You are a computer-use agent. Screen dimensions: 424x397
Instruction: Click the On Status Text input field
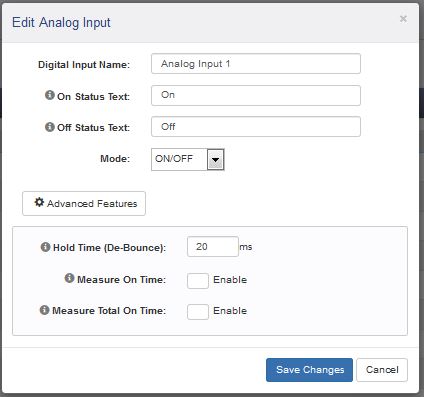tap(256, 95)
